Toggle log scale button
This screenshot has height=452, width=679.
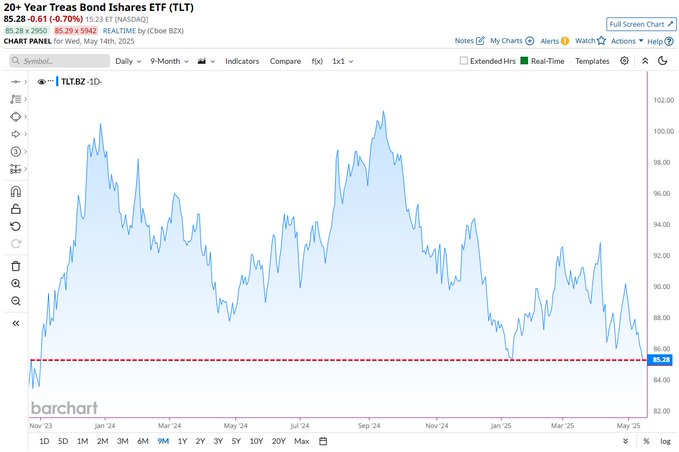665,441
